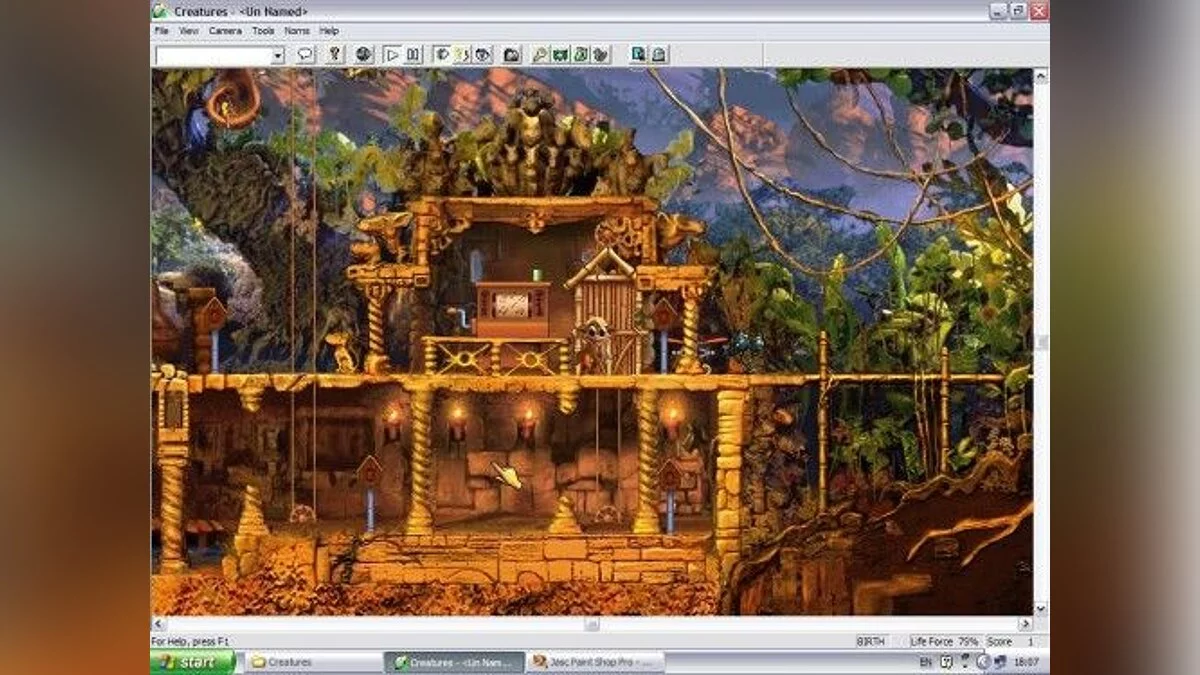Click the speech bubble icon in toolbar
Viewport: 1200px width, 675px height.
click(306, 55)
